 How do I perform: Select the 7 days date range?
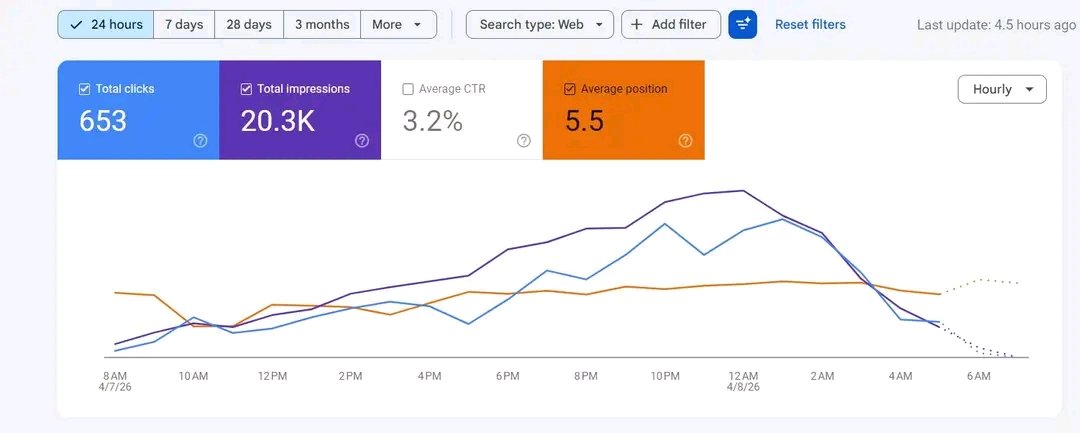tap(184, 25)
